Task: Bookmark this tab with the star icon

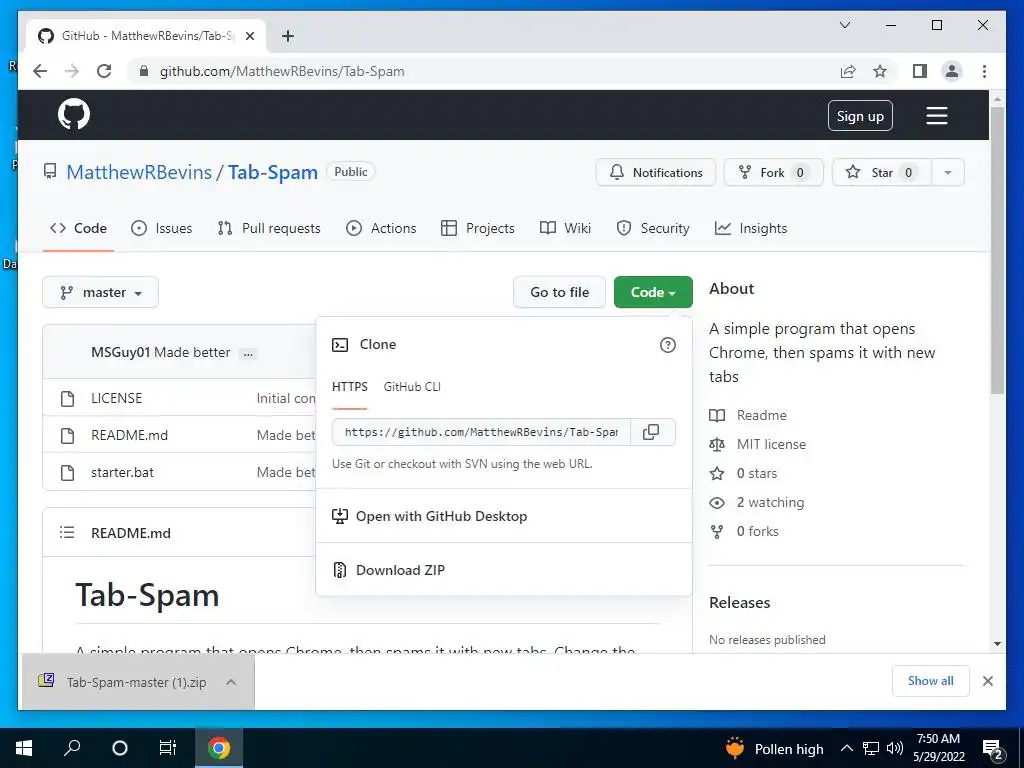Action: click(x=880, y=71)
